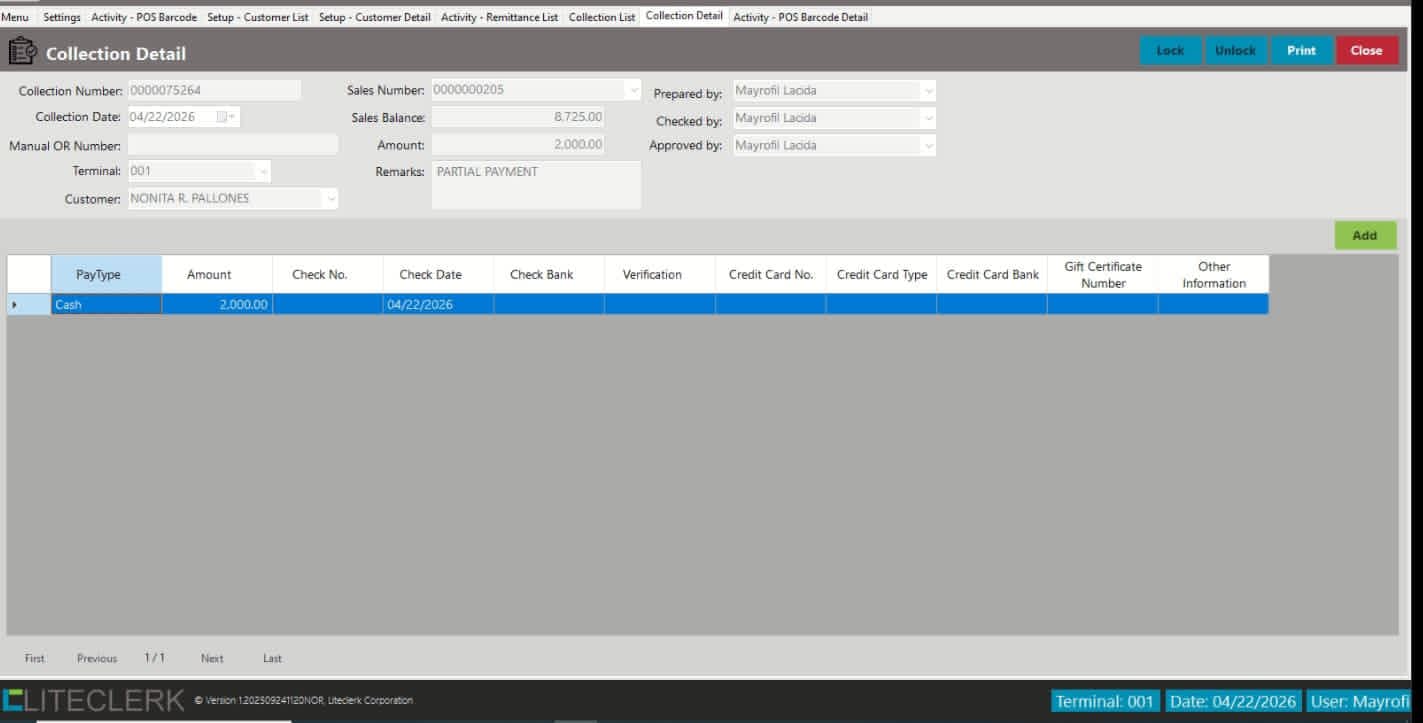The width and height of the screenshot is (1423, 723).
Task: Go to Previous record
Action: point(97,658)
